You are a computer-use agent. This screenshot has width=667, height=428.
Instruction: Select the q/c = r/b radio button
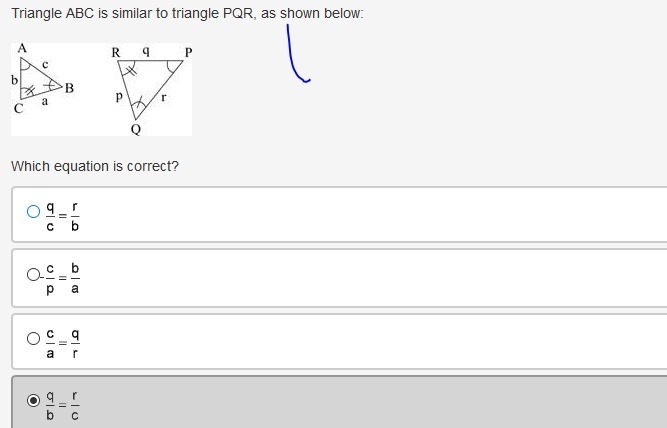[x=33, y=211]
